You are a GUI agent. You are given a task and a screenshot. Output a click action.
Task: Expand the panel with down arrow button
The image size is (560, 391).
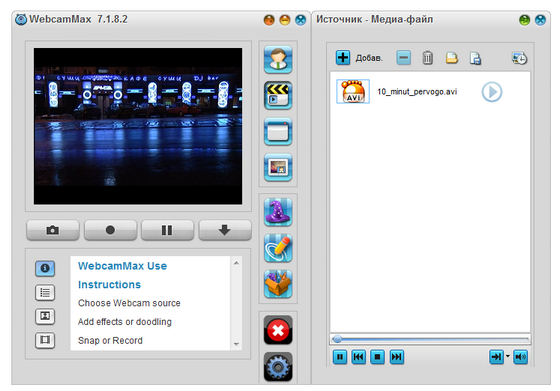[x=225, y=230]
